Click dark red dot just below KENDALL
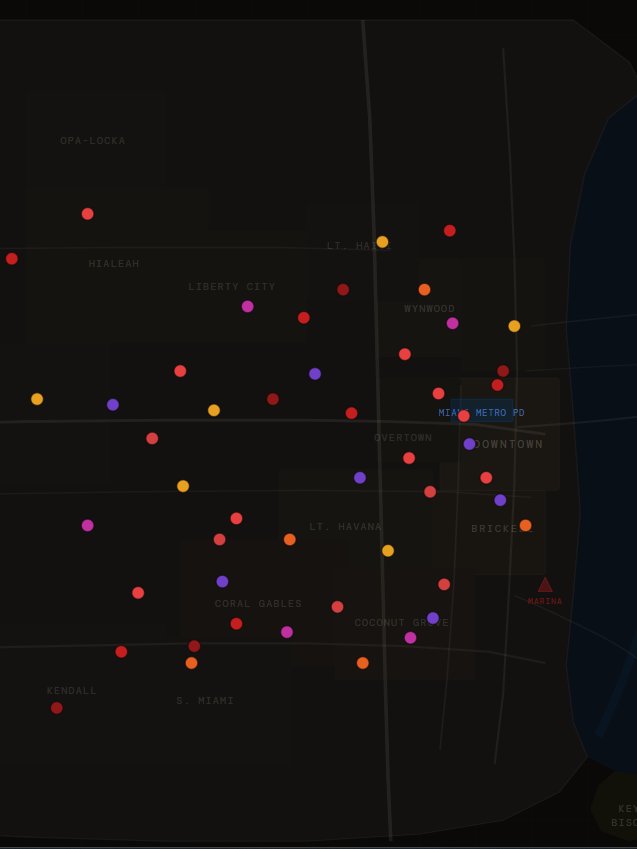 57,708
